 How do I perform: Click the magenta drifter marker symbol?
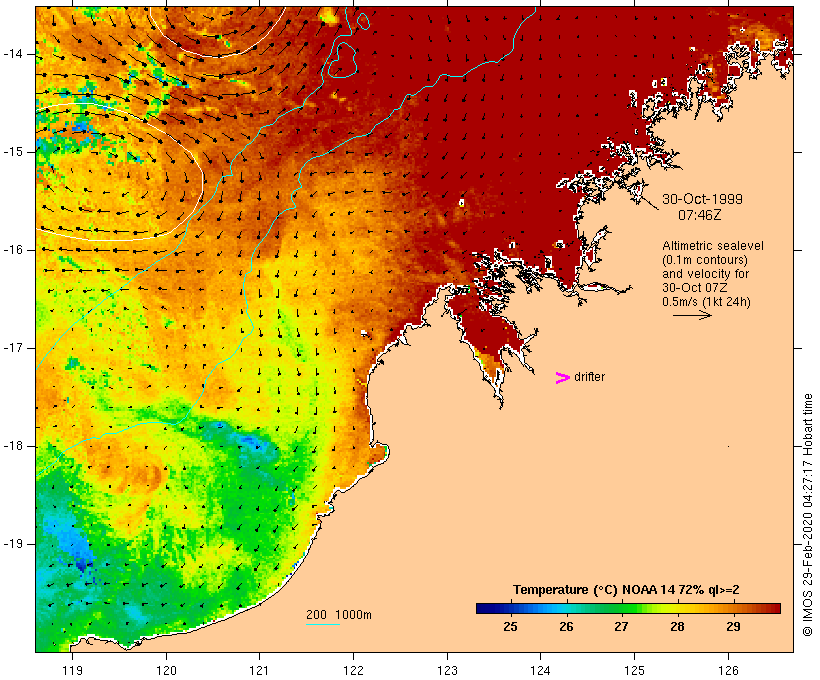[x=562, y=378]
